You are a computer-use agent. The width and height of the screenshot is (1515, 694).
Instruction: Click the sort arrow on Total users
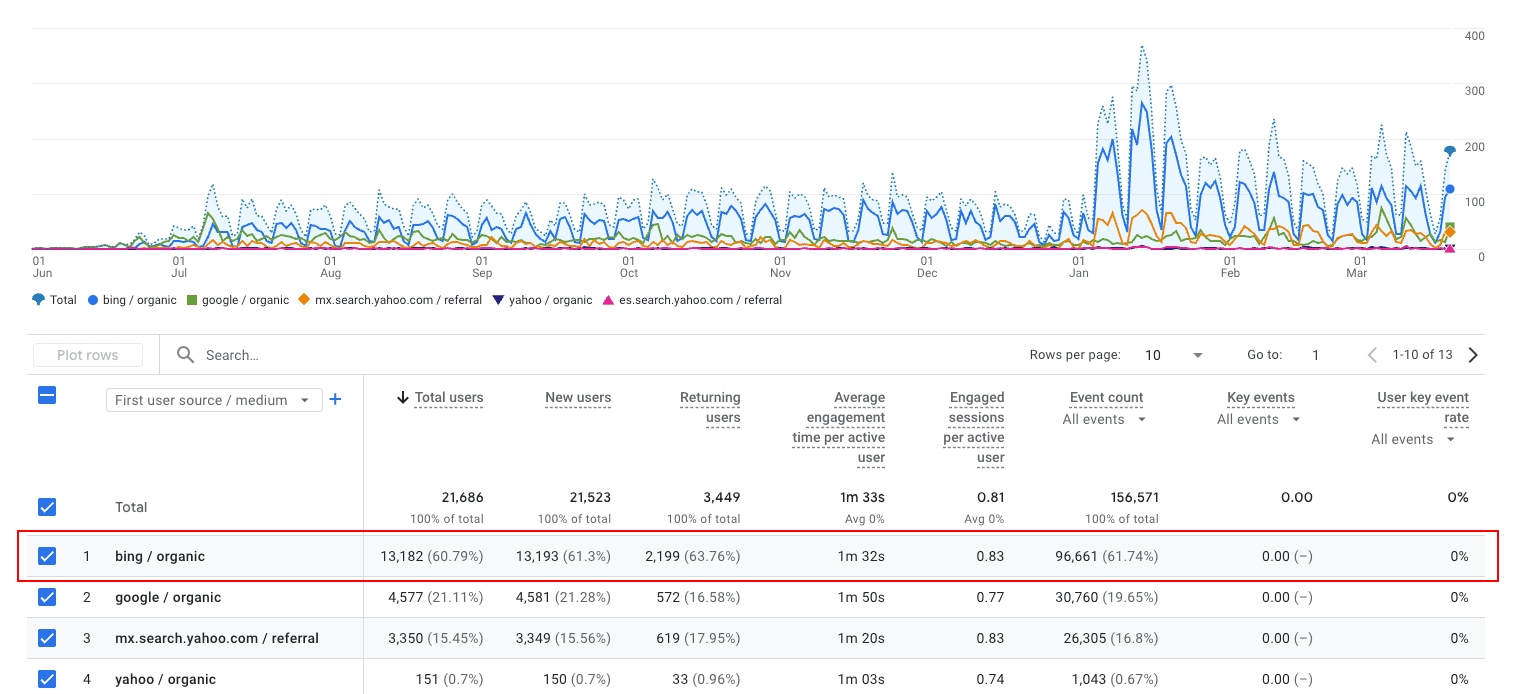(402, 397)
